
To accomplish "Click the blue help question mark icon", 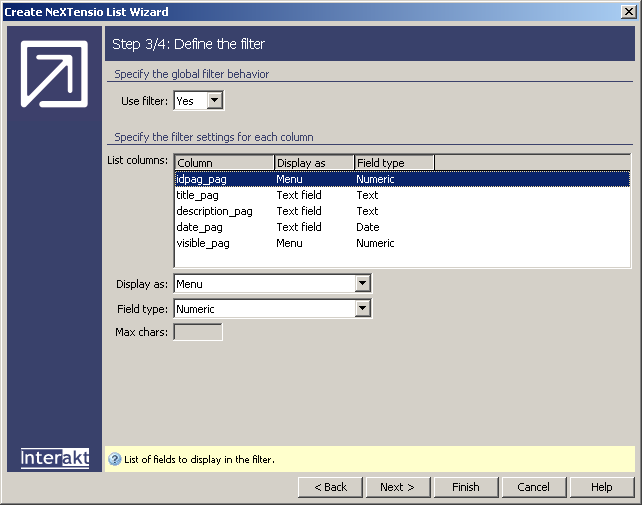I will click(x=114, y=459).
